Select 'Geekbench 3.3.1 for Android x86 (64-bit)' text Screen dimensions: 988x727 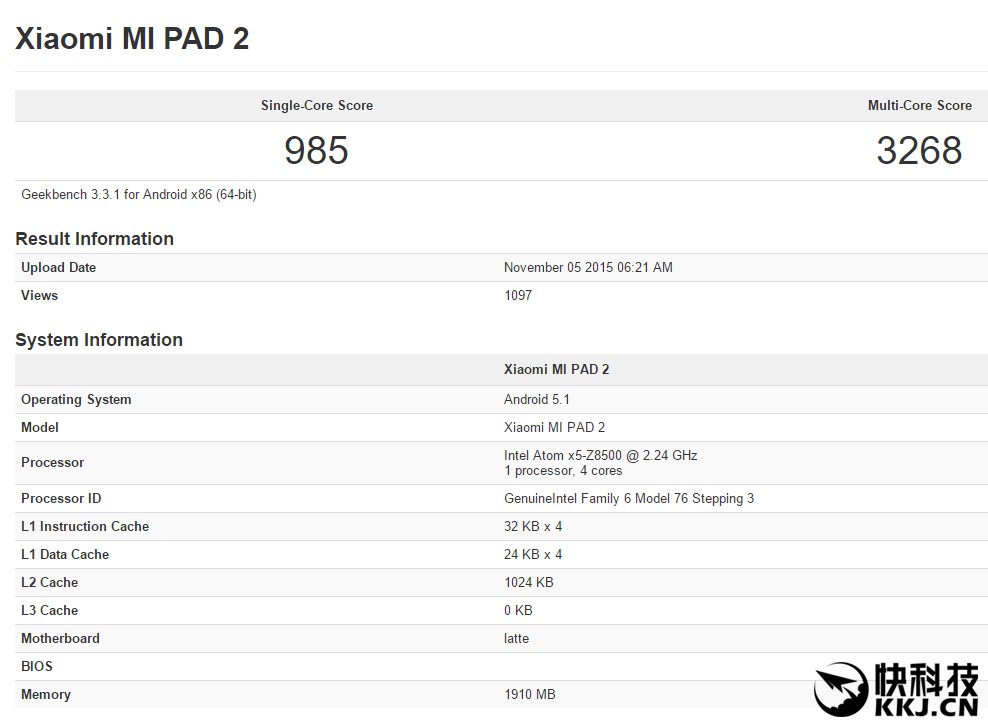tap(139, 195)
